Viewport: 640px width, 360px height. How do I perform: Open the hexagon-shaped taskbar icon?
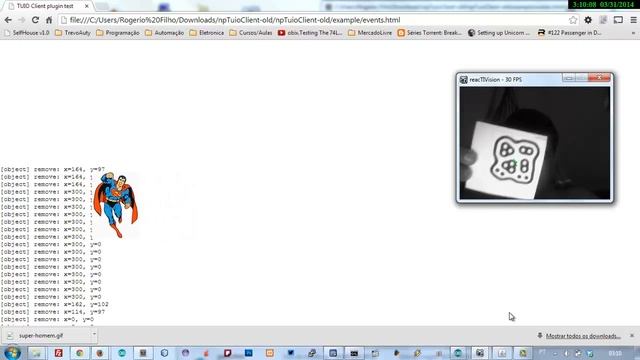point(164,353)
